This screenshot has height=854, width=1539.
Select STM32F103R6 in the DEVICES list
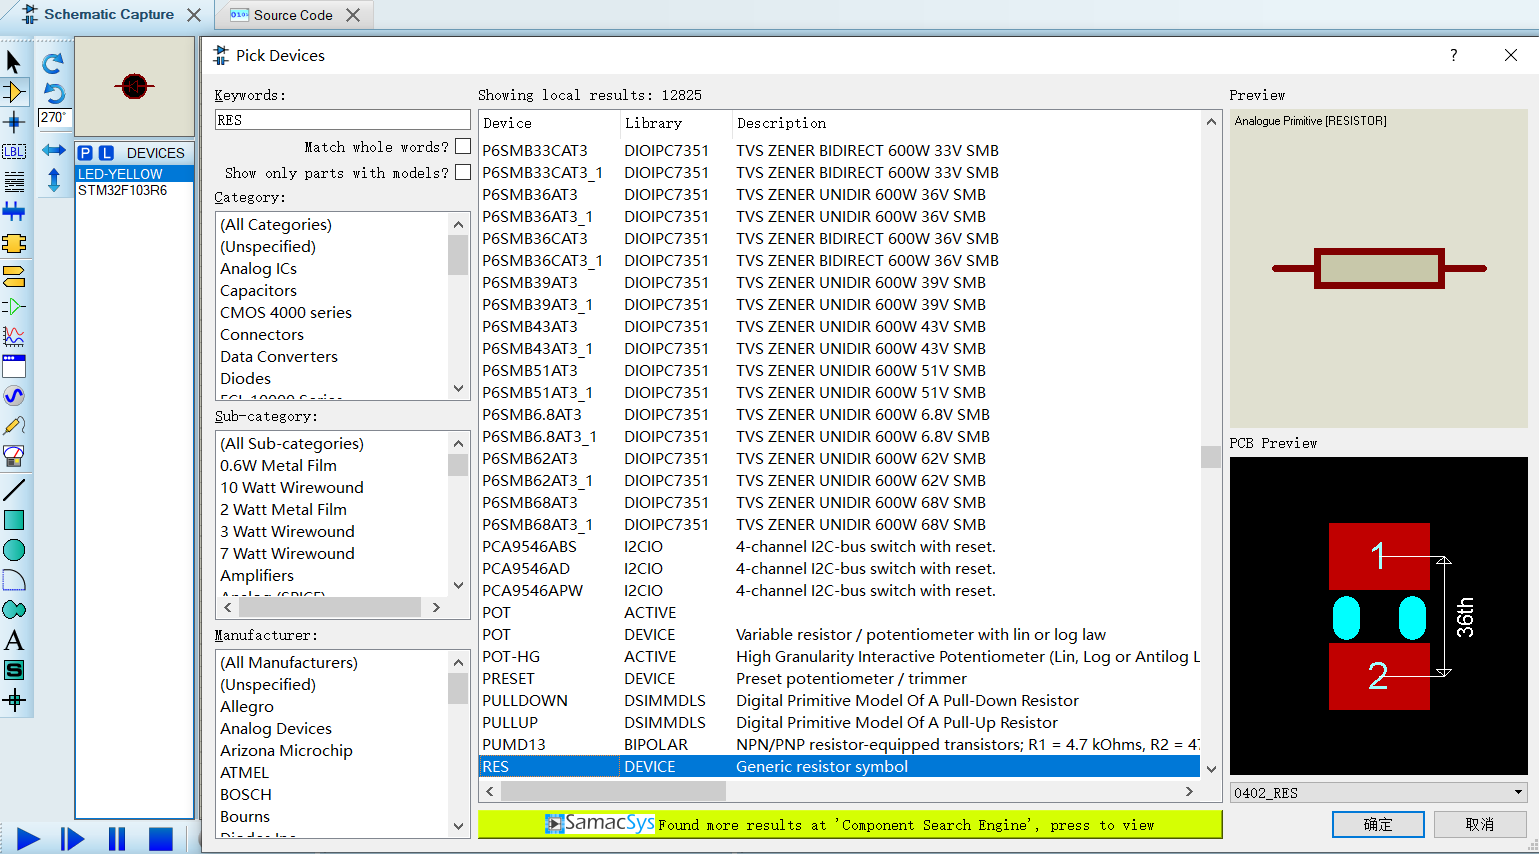134,190
